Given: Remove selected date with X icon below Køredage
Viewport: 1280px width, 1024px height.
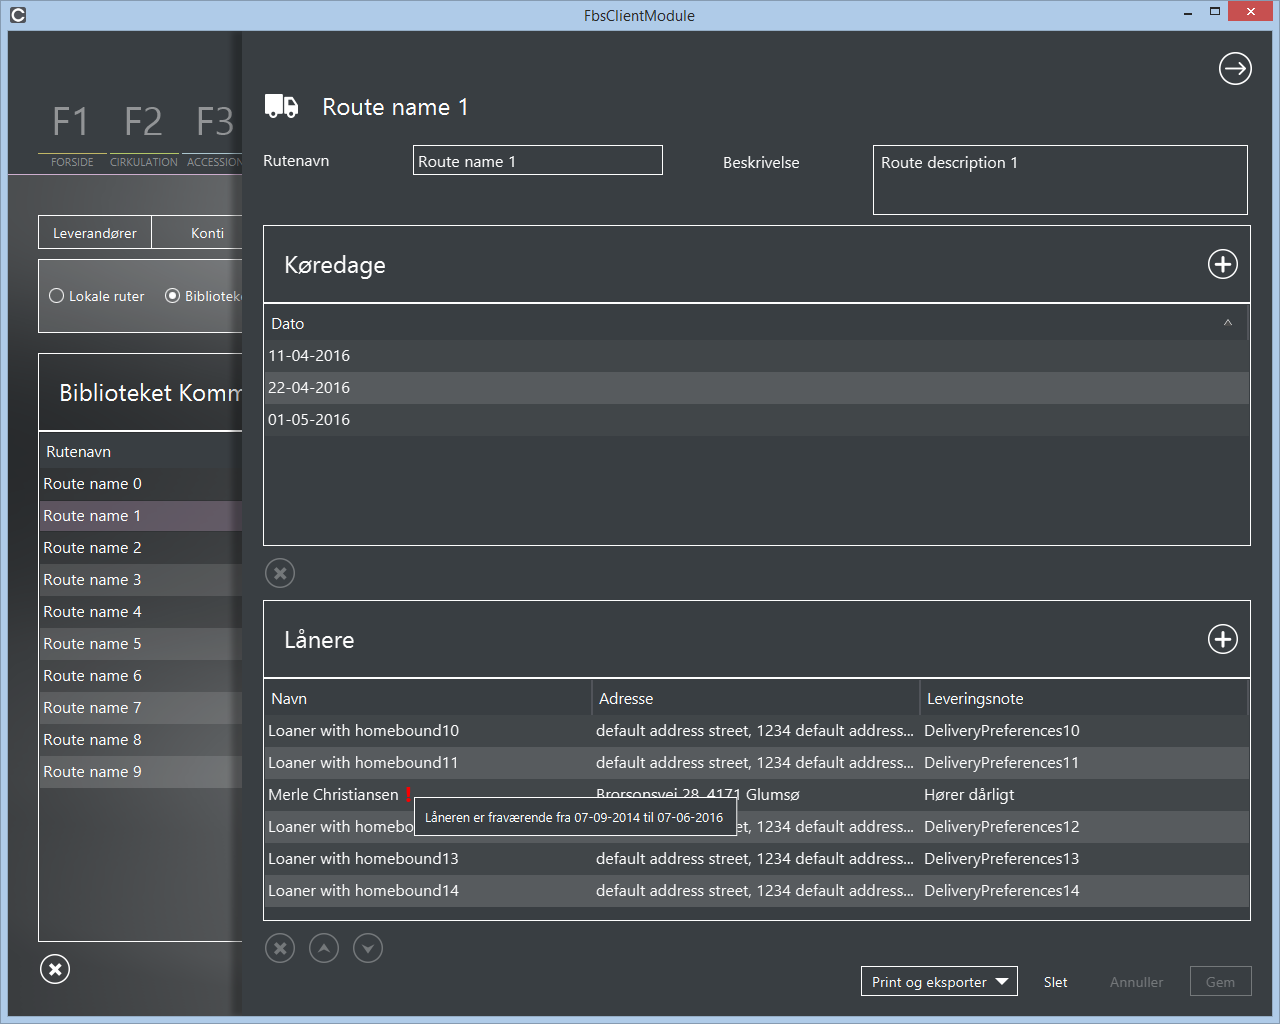Looking at the screenshot, I should (280, 573).
